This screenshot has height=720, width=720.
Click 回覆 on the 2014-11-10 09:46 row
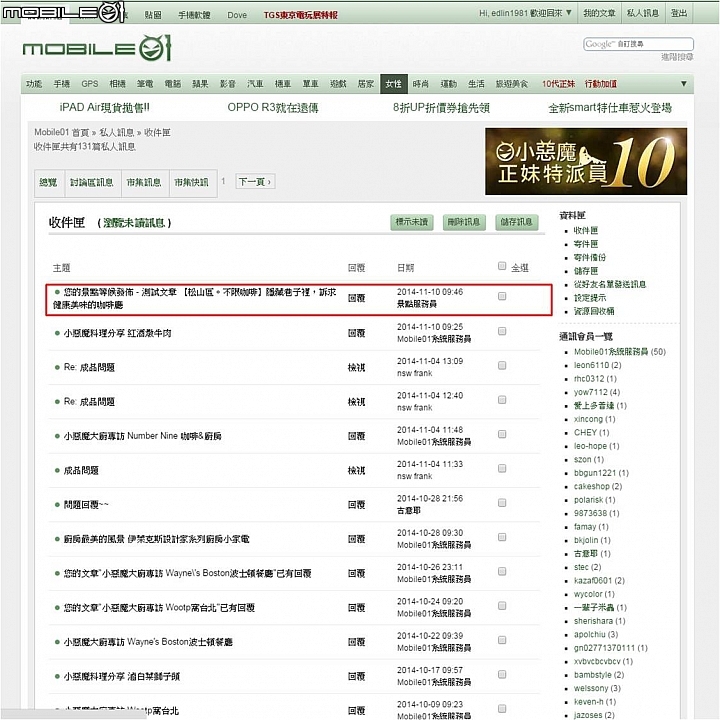(356, 298)
